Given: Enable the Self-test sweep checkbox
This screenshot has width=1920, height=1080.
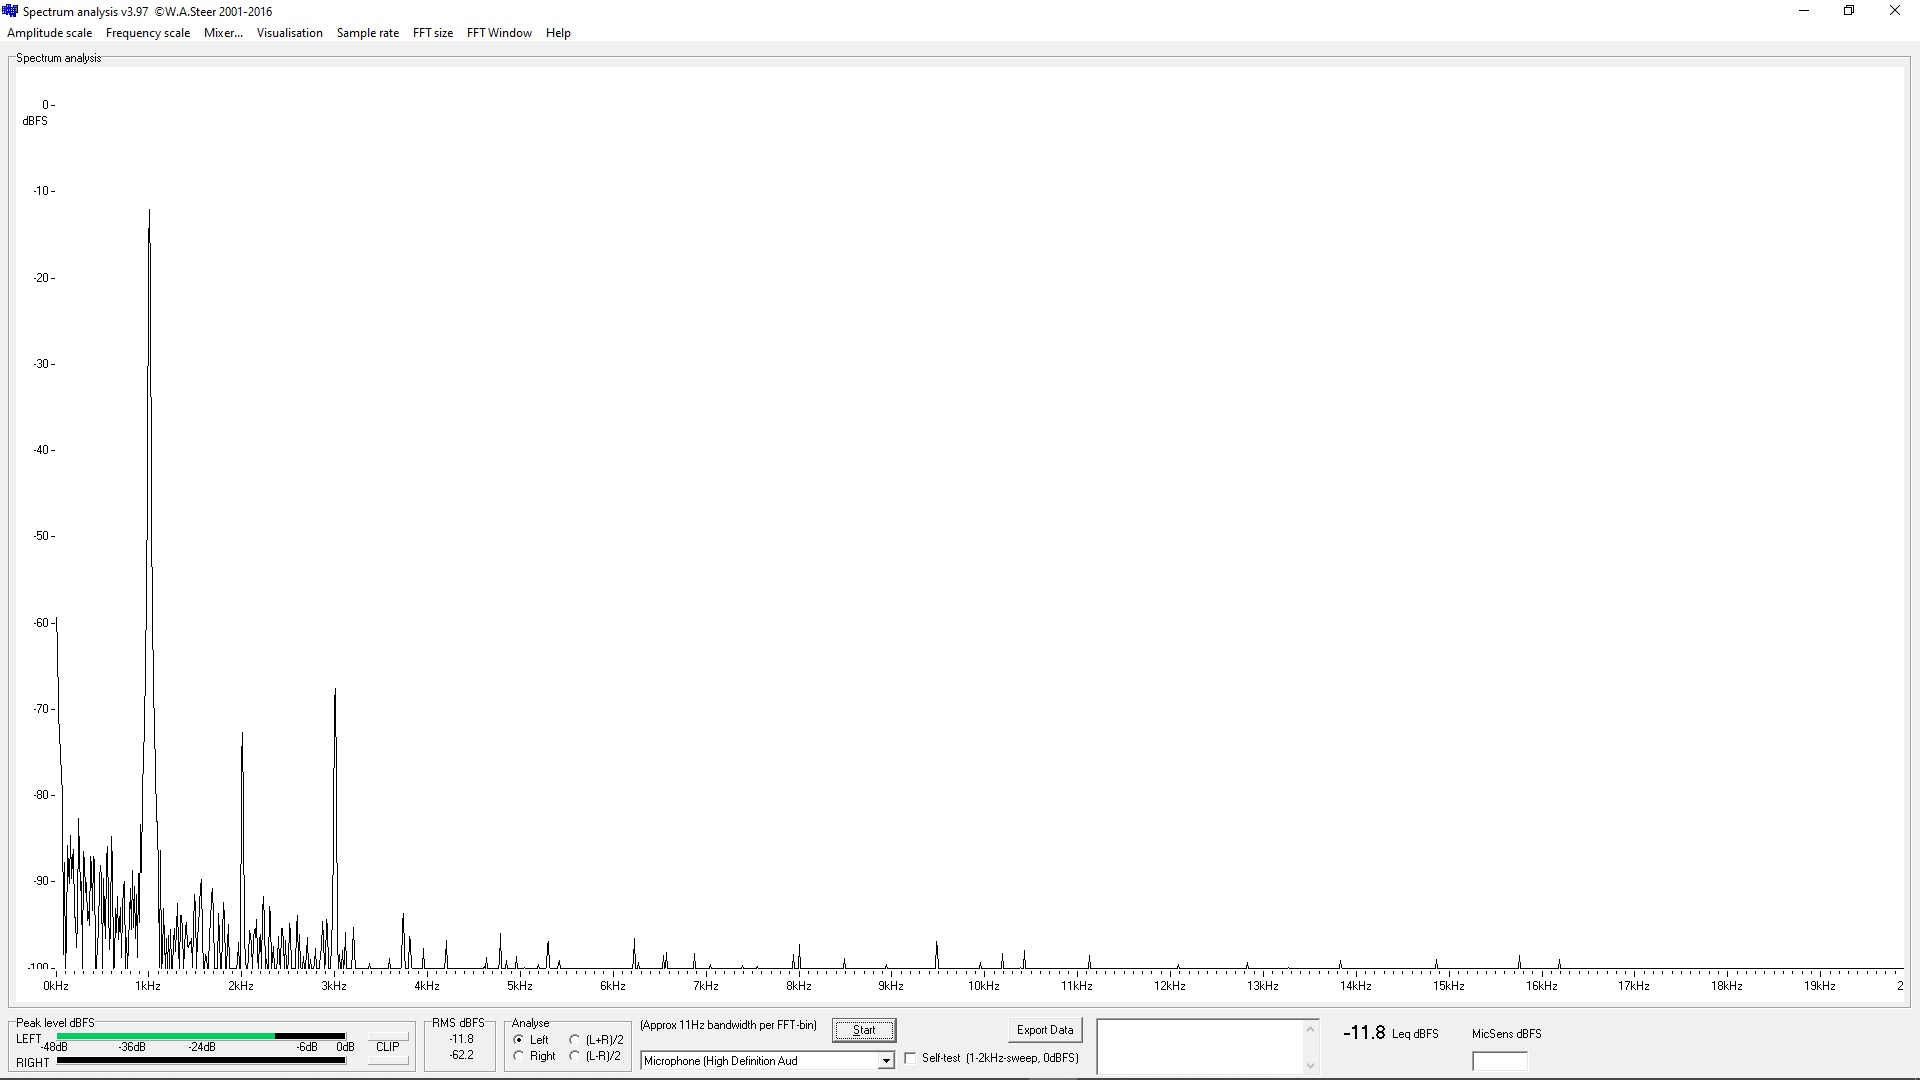Looking at the screenshot, I should tap(911, 1058).
